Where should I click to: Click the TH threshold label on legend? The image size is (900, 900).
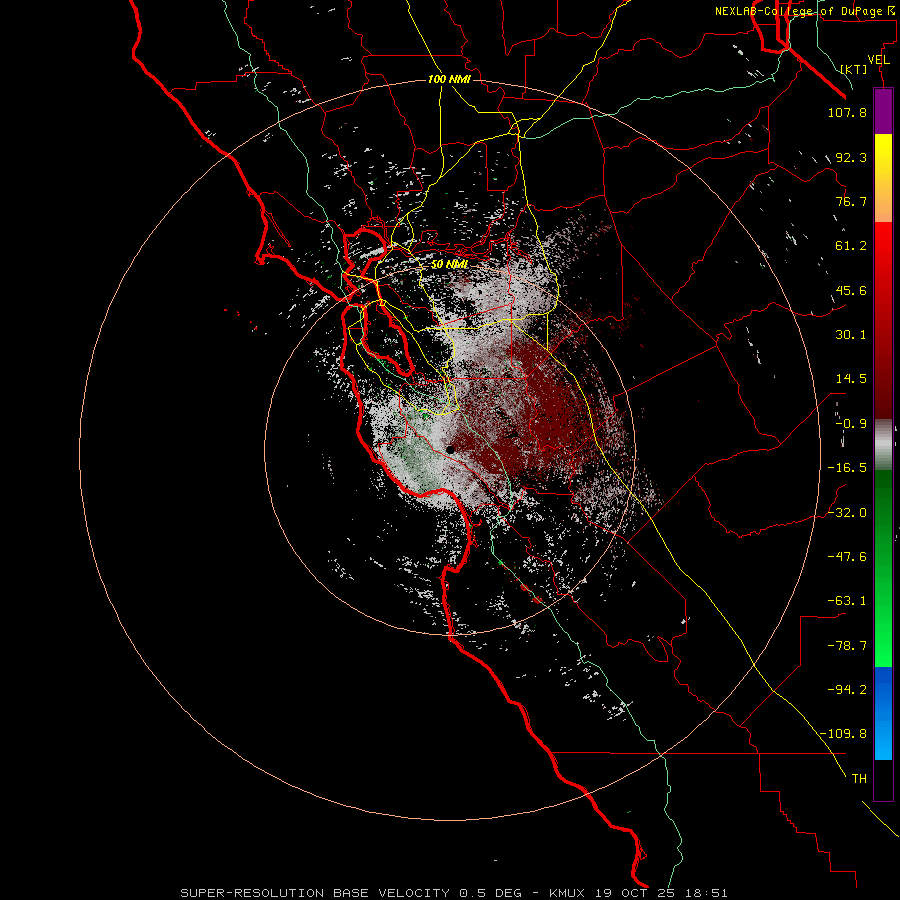tap(859, 779)
